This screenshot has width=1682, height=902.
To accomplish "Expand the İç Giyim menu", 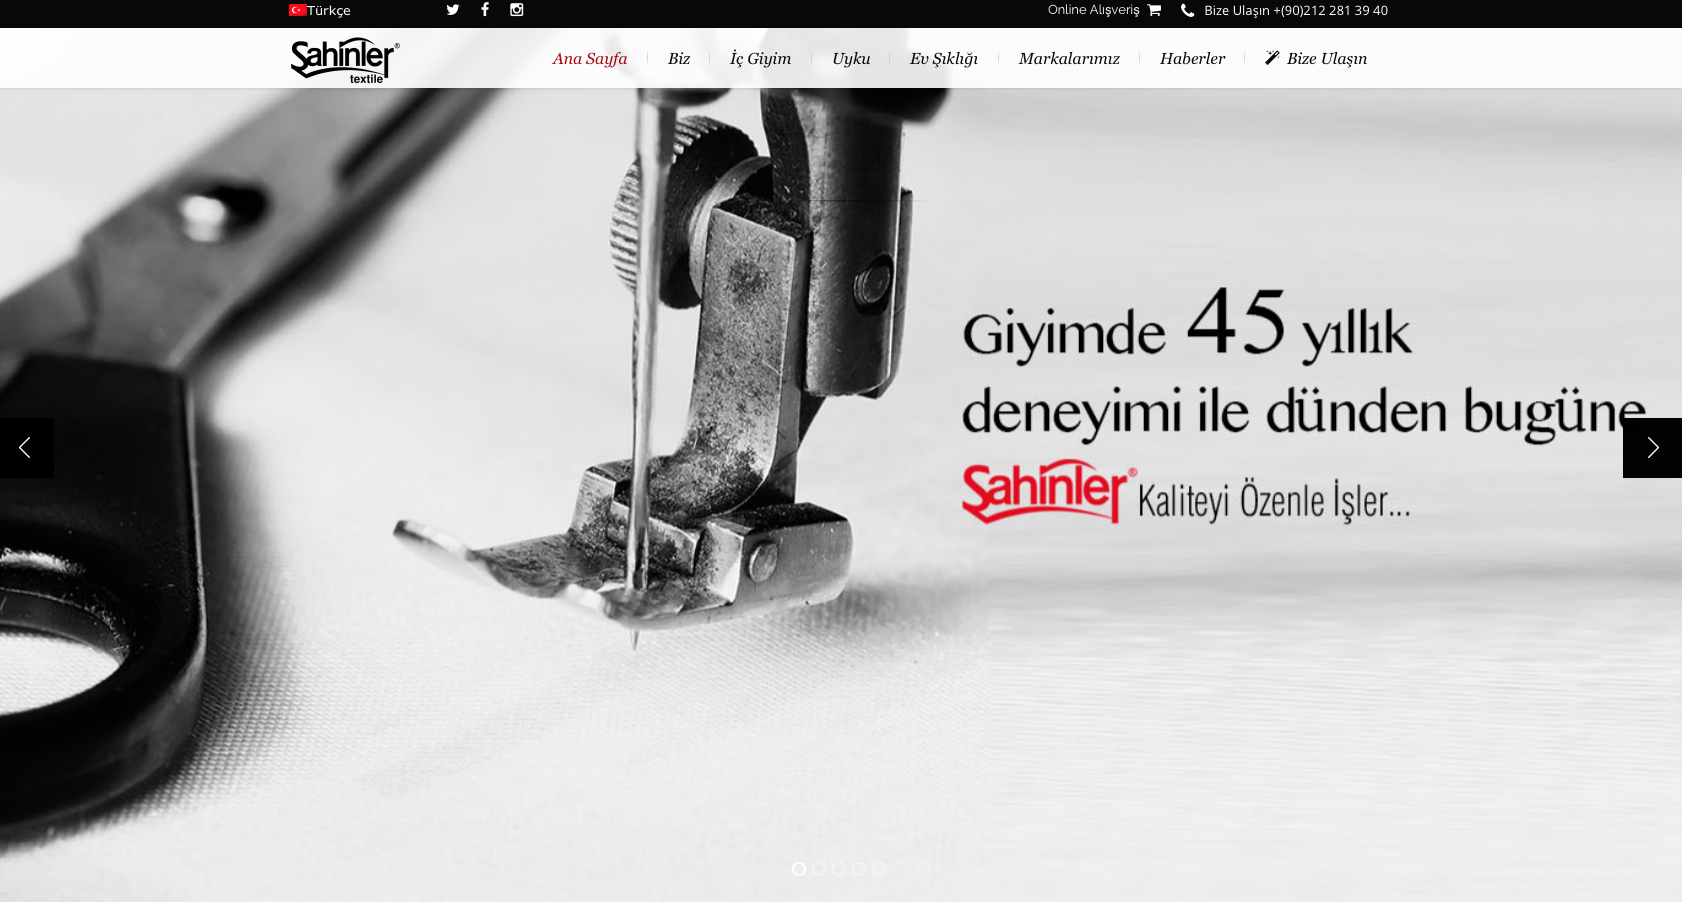I will click(760, 59).
